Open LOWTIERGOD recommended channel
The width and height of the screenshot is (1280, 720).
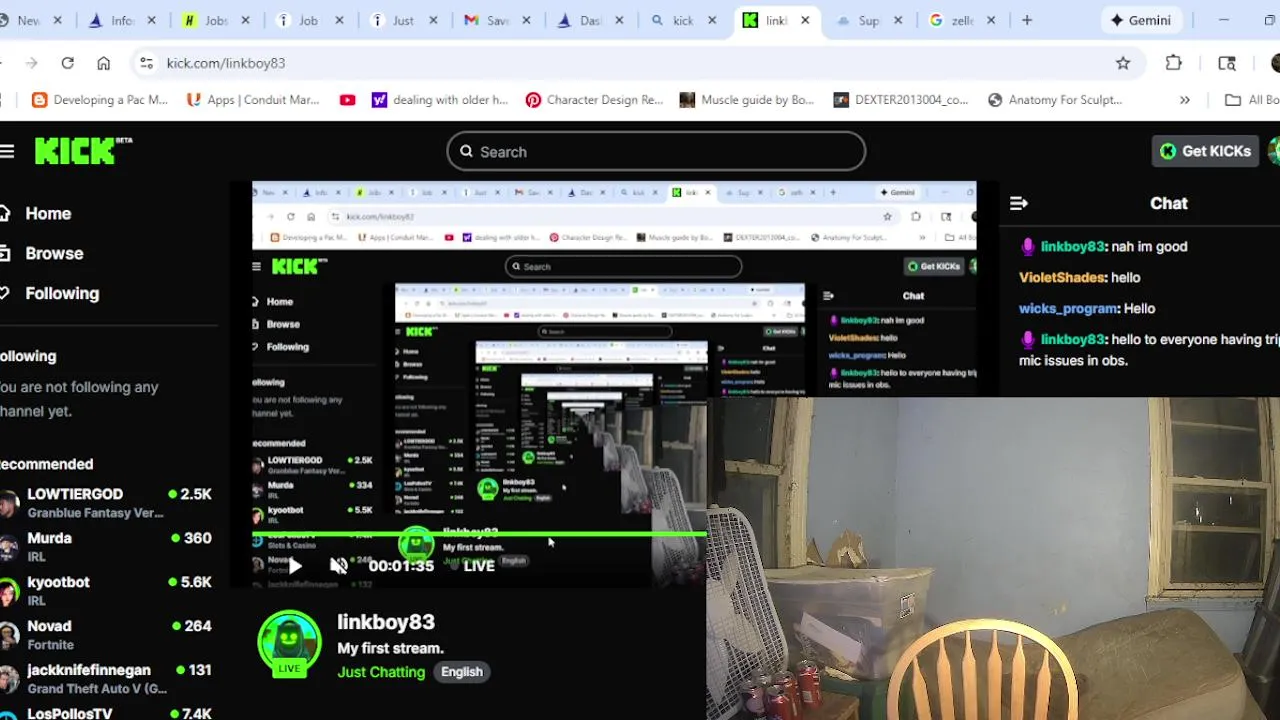click(x=106, y=503)
